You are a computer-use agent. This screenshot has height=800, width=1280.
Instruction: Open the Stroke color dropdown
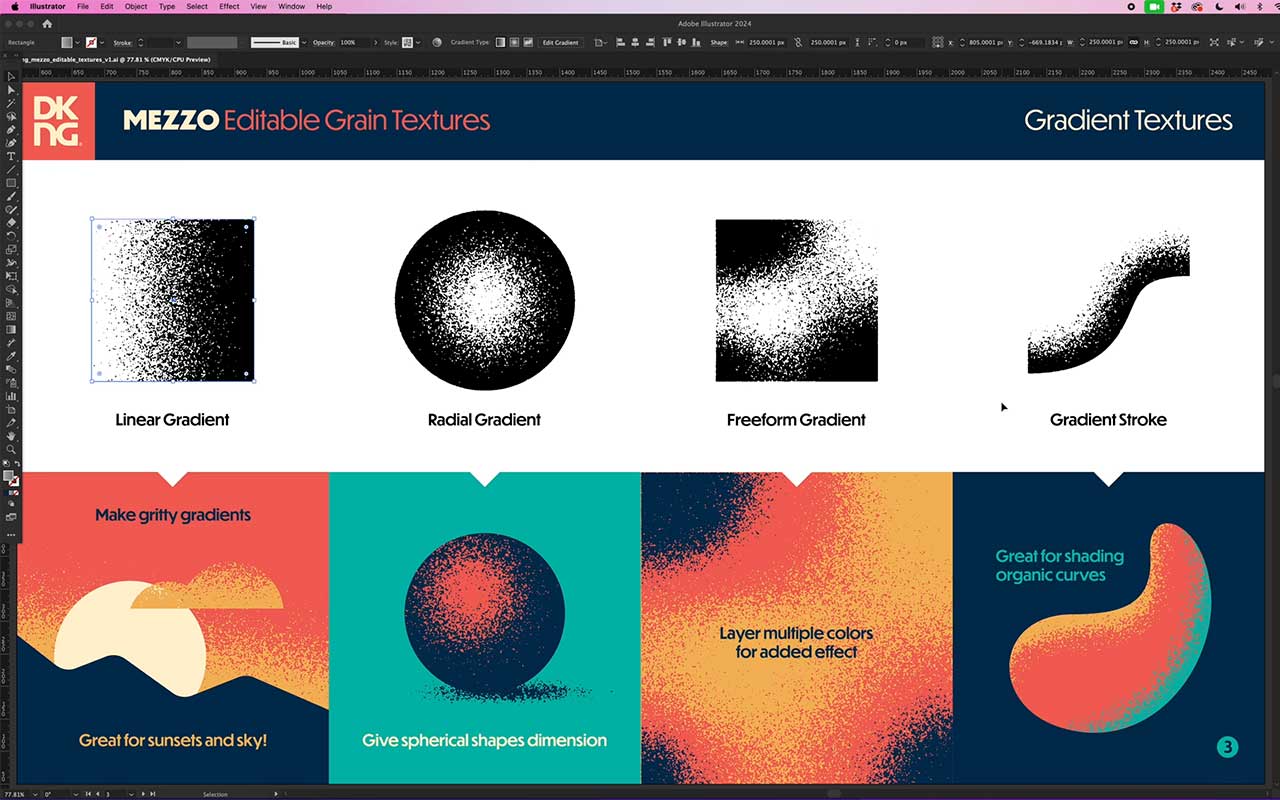[102, 43]
